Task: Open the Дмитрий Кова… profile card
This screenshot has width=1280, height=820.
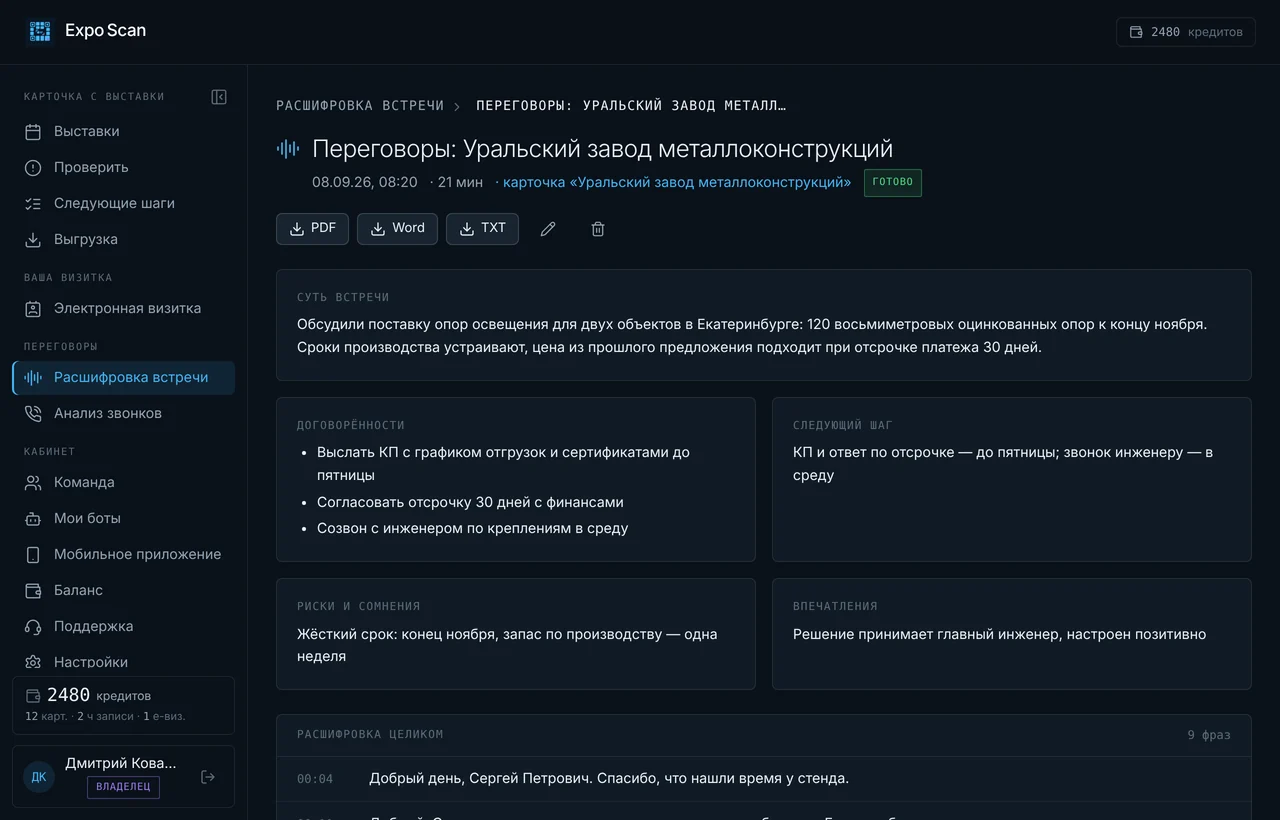Action: point(124,776)
